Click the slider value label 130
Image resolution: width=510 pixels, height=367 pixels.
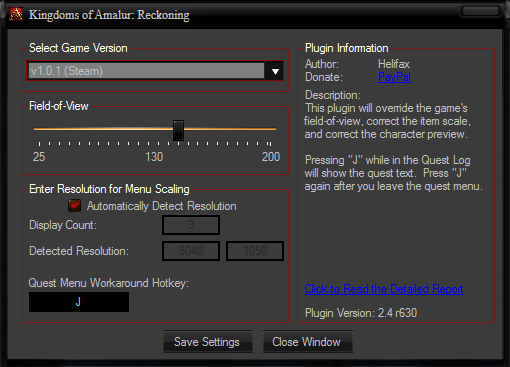(x=154, y=157)
